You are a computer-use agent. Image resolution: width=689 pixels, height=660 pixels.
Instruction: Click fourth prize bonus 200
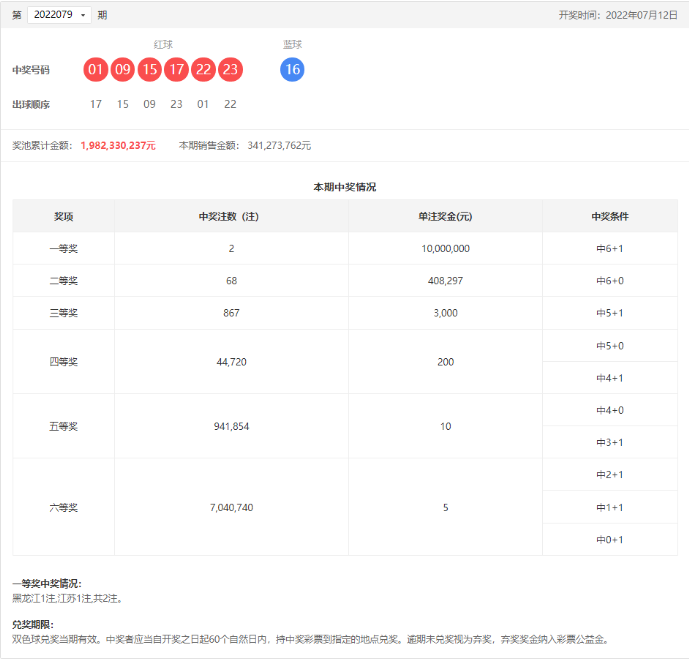tap(446, 362)
